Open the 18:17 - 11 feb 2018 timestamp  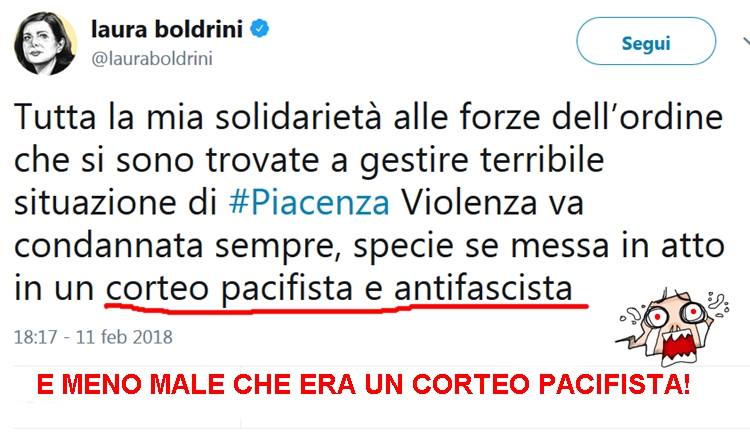[93, 337]
